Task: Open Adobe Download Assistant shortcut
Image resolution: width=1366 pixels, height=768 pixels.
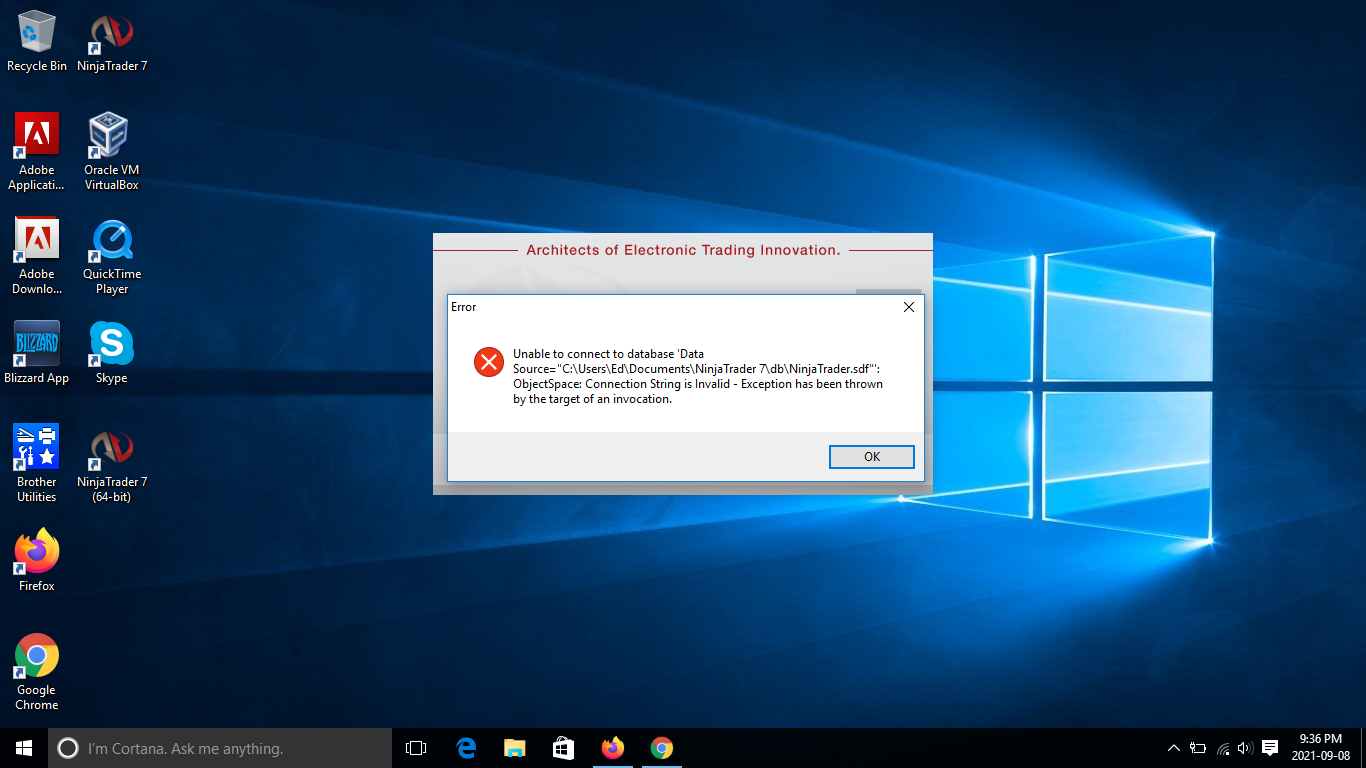Action: [x=37, y=255]
